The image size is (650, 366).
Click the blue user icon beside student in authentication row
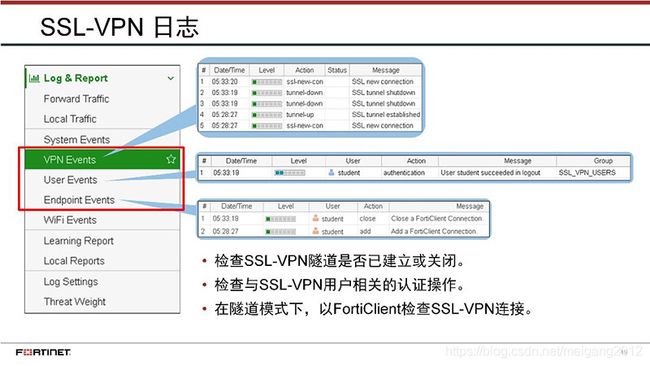tap(331, 172)
